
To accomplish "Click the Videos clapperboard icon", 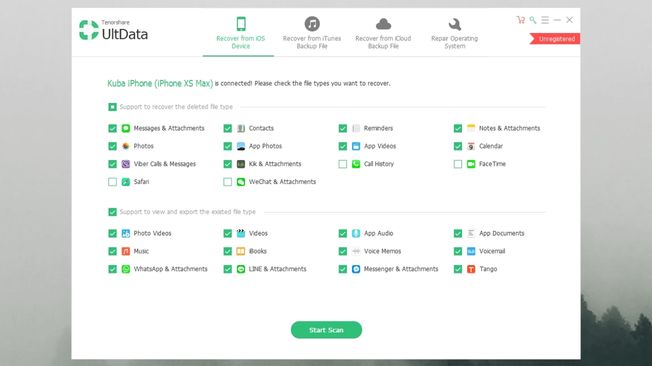I will coord(241,233).
